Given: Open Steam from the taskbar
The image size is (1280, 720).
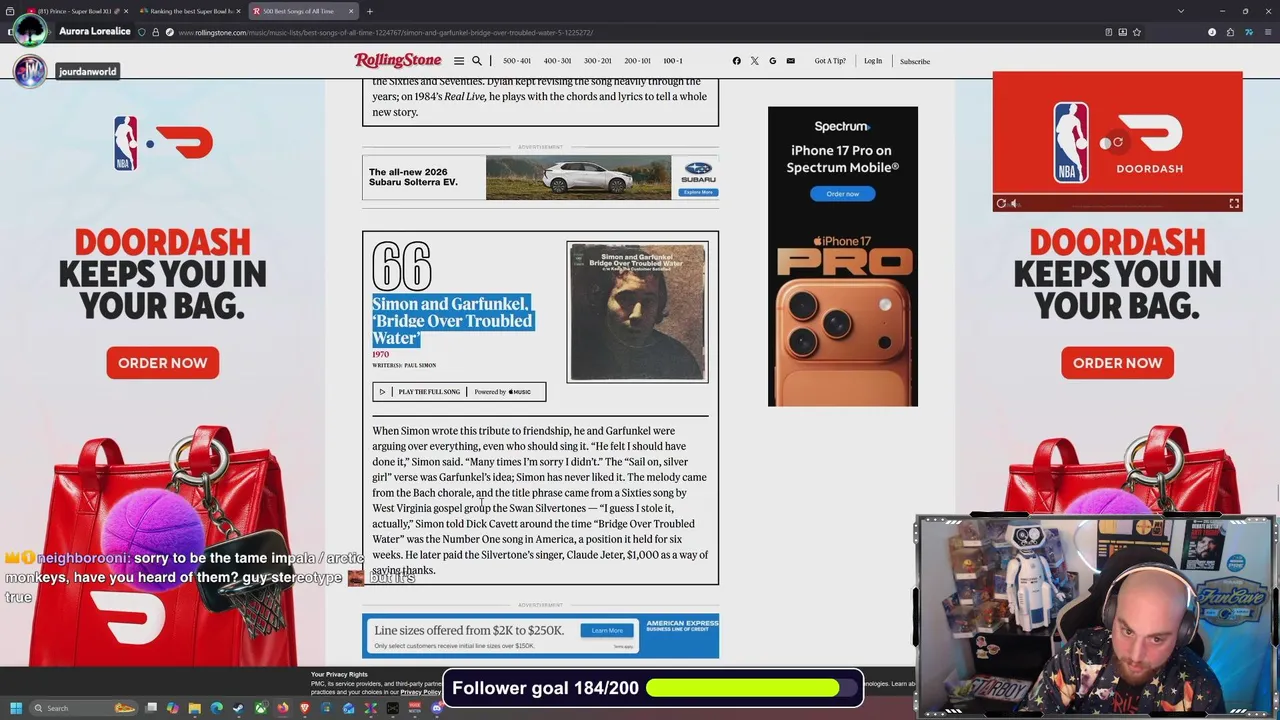Looking at the screenshot, I should tap(238, 708).
